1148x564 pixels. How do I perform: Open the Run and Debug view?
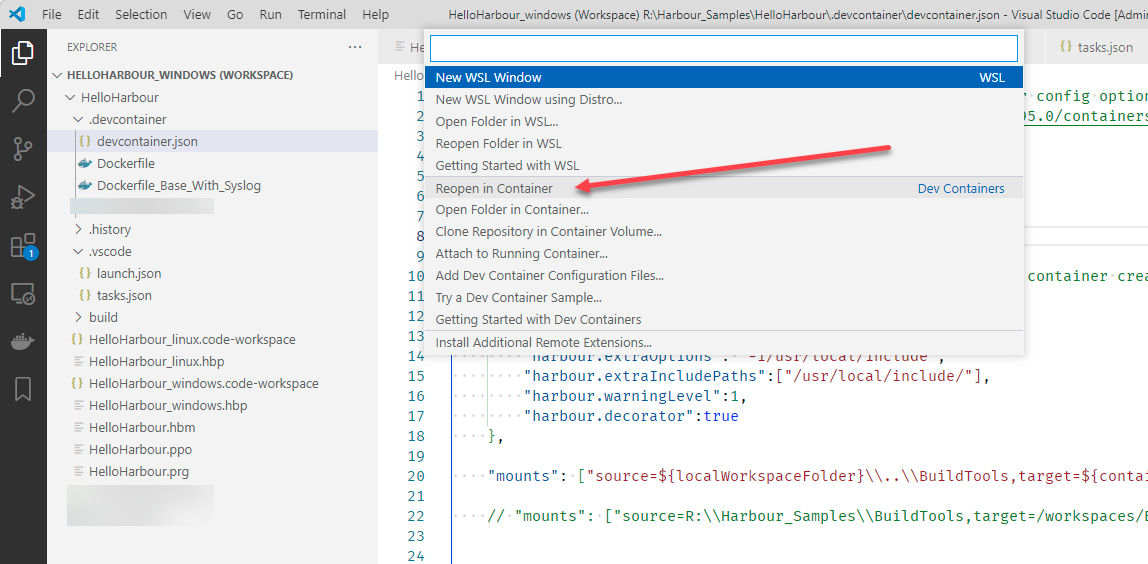[x=22, y=197]
